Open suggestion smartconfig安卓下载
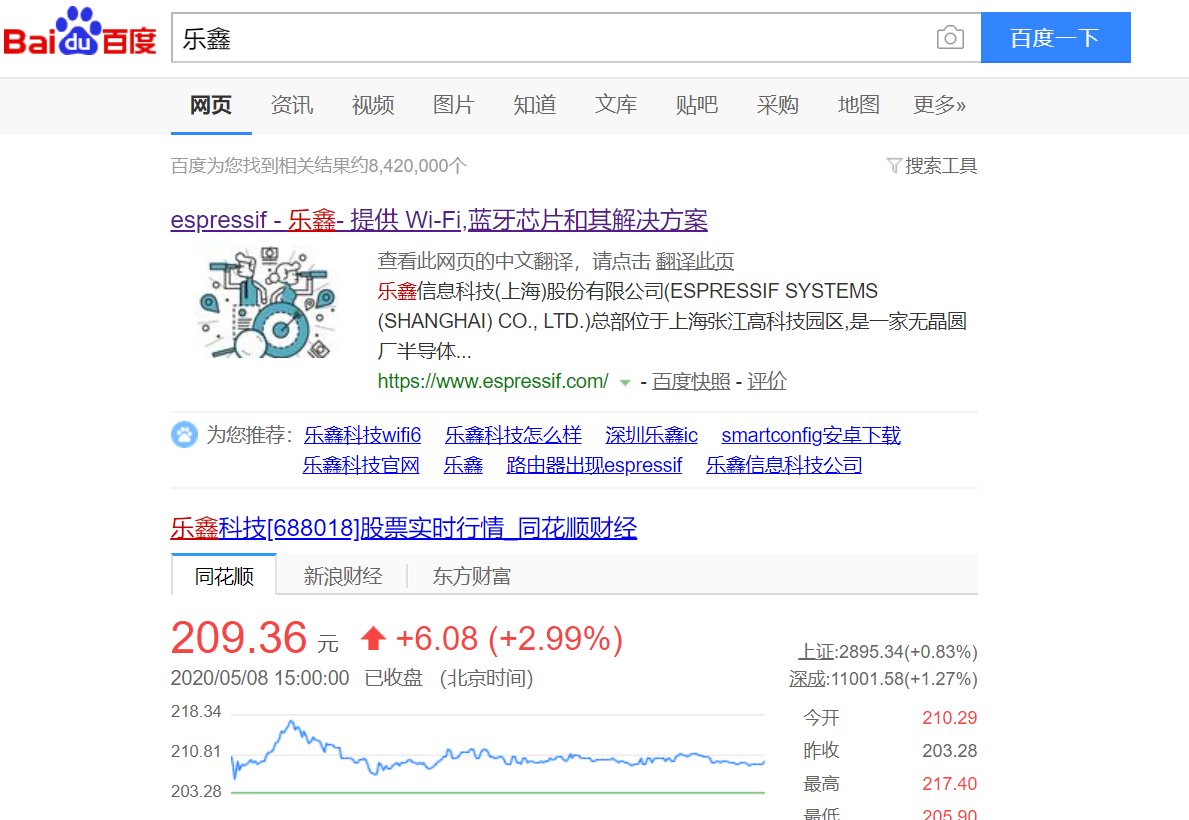1189x820 pixels. click(811, 435)
